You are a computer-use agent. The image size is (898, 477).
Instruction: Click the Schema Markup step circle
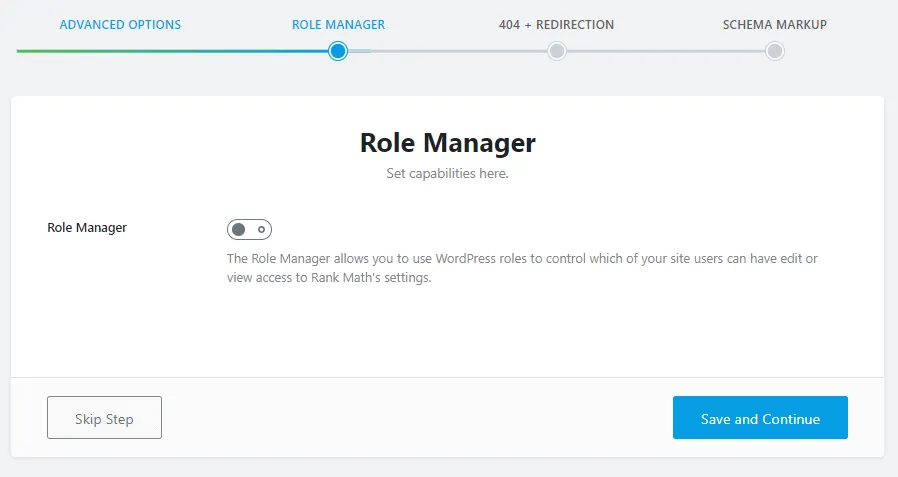774,51
